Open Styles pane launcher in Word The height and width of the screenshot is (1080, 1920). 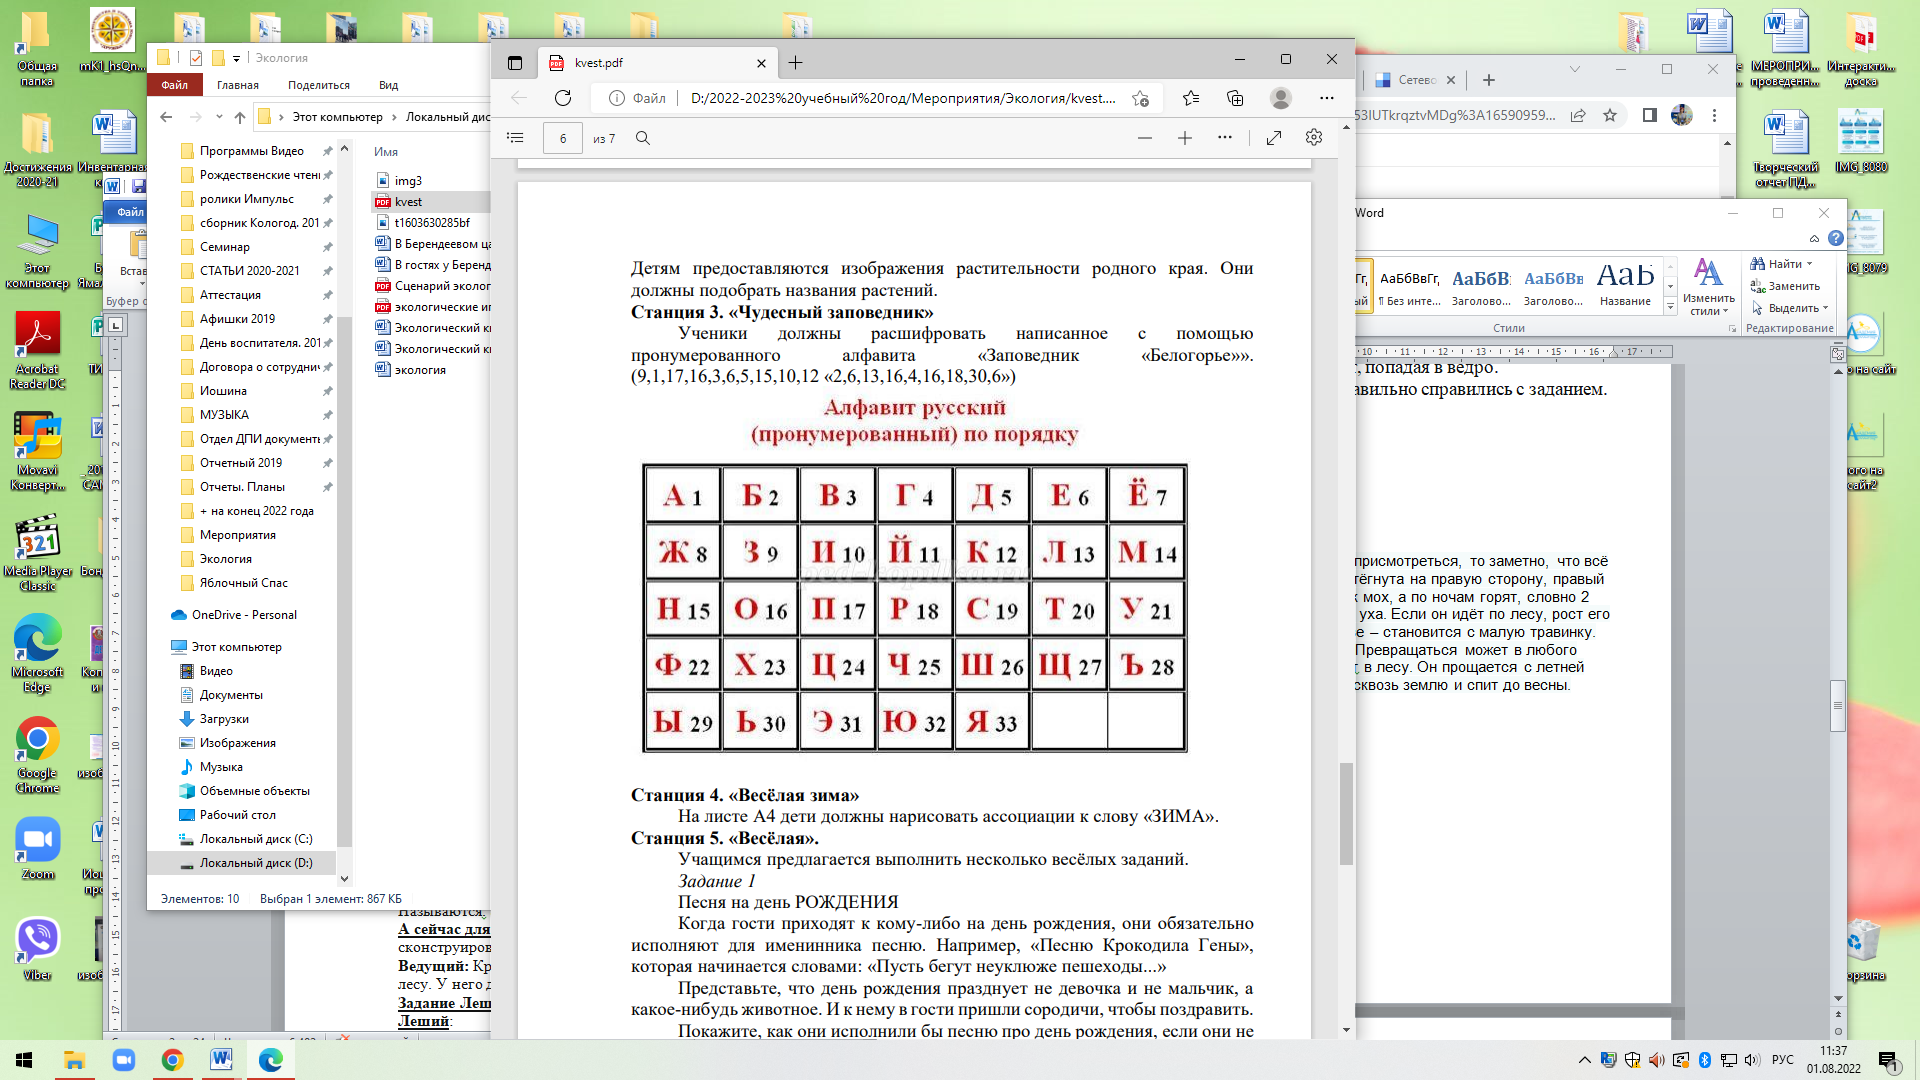(x=1733, y=328)
